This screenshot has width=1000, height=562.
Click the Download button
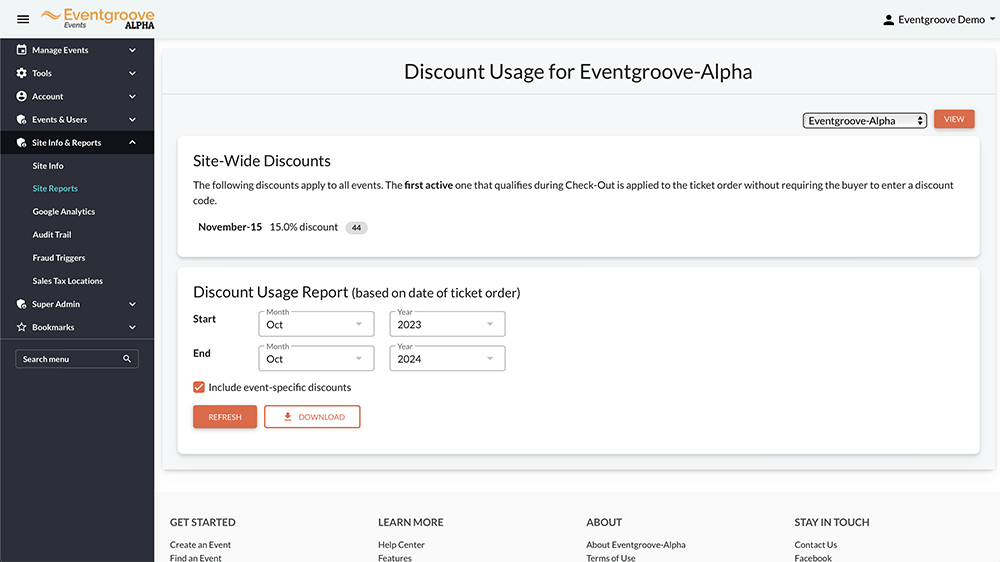[312, 417]
